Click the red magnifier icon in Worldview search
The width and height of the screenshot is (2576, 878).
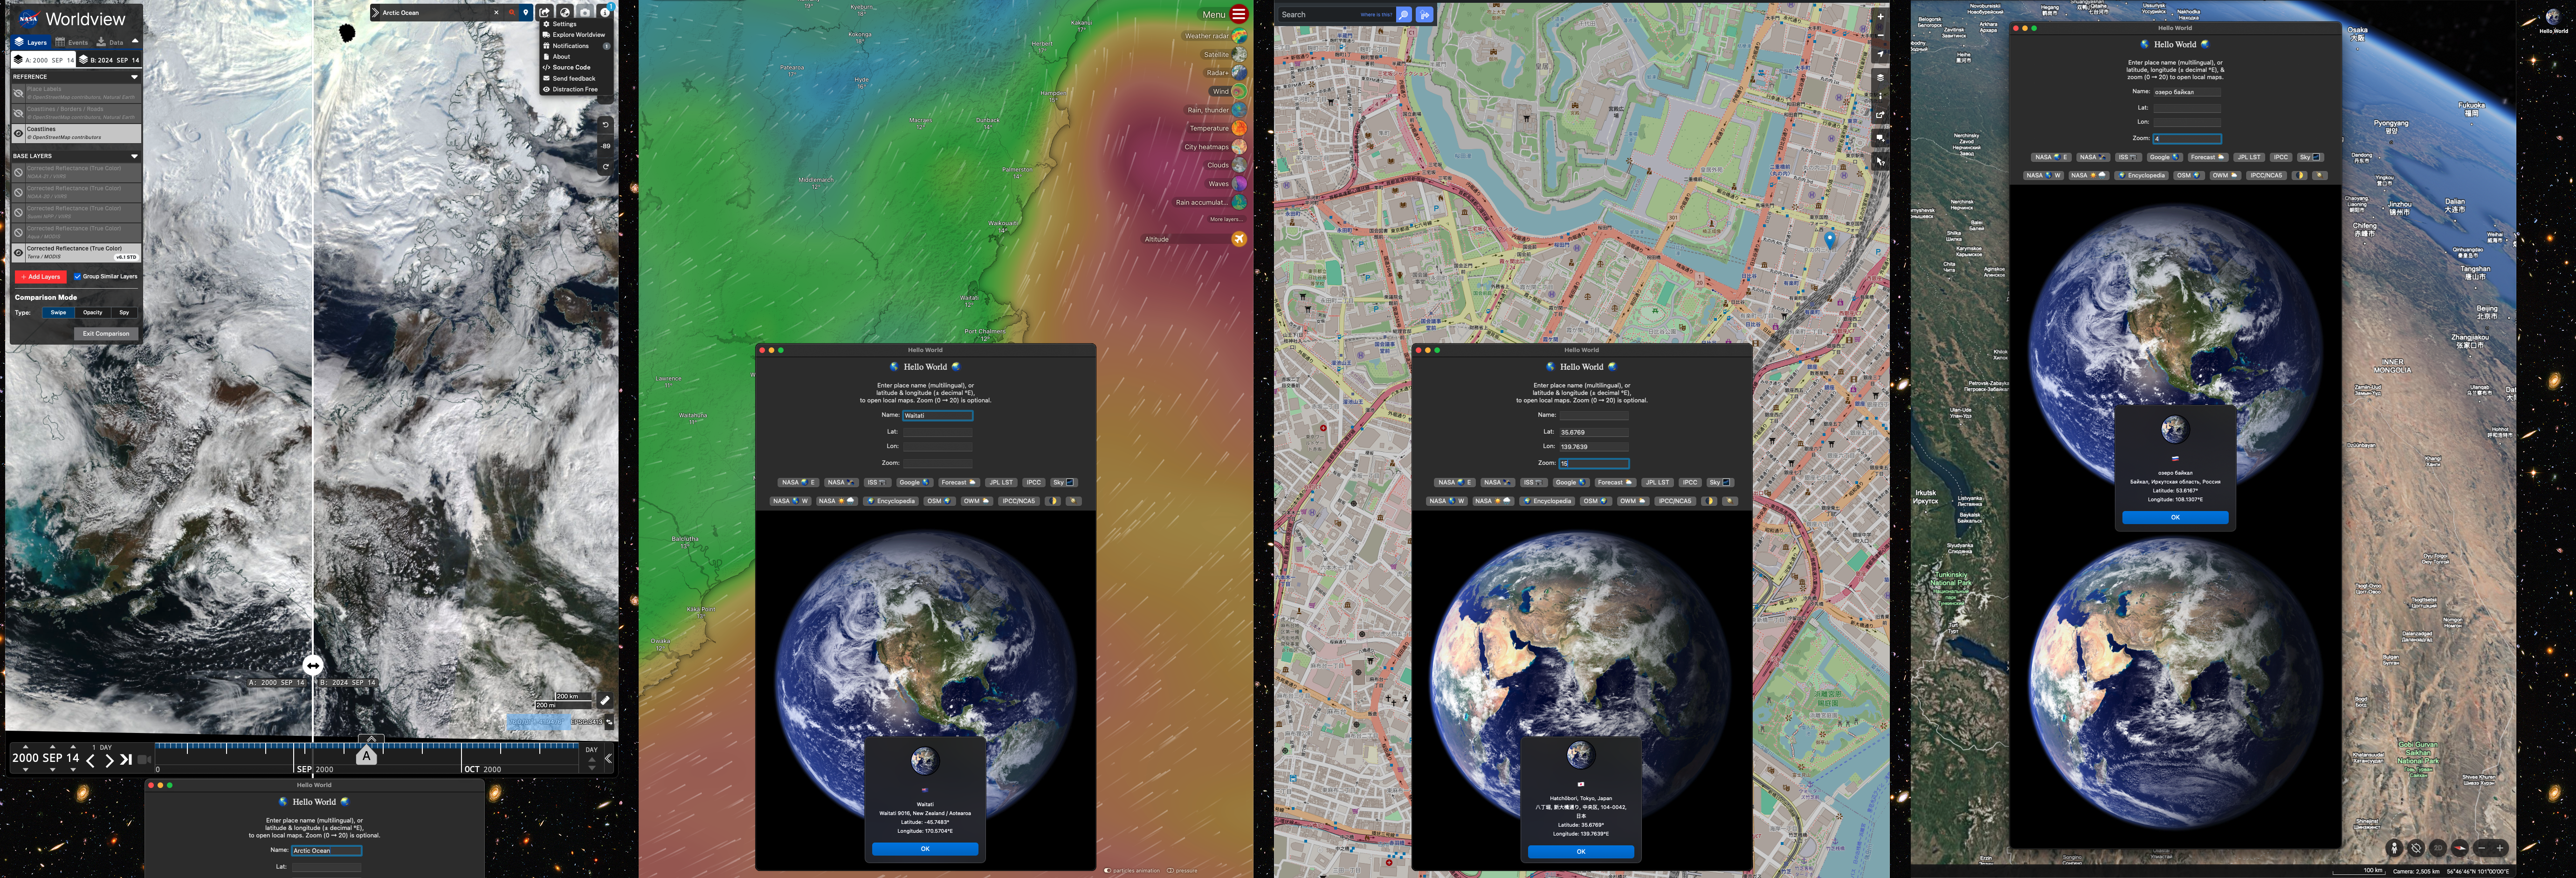coord(512,13)
